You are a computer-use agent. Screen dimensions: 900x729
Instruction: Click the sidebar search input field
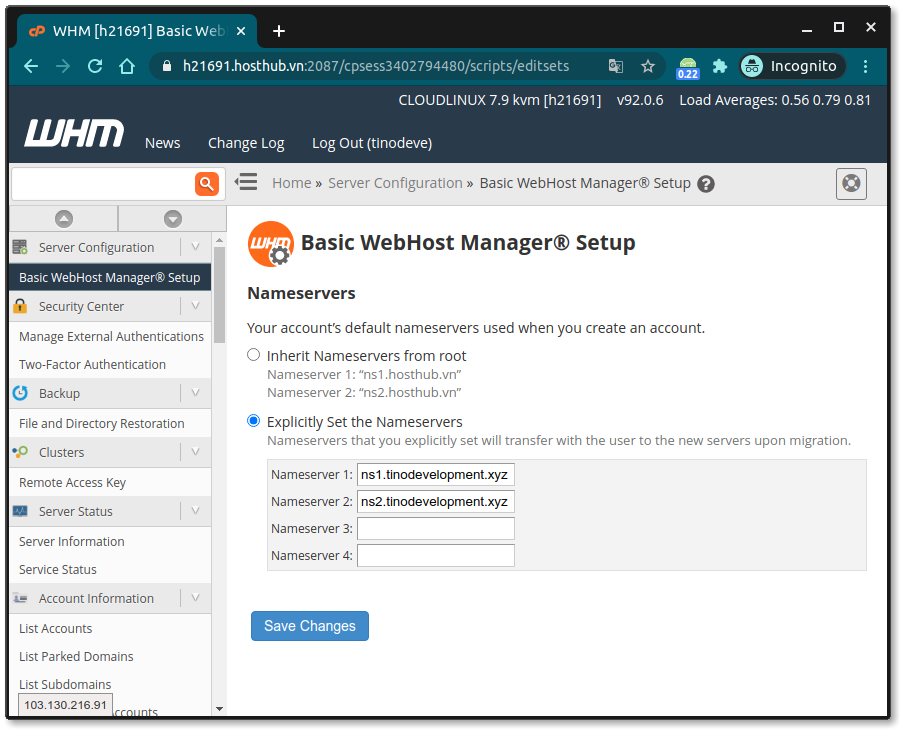click(103, 184)
